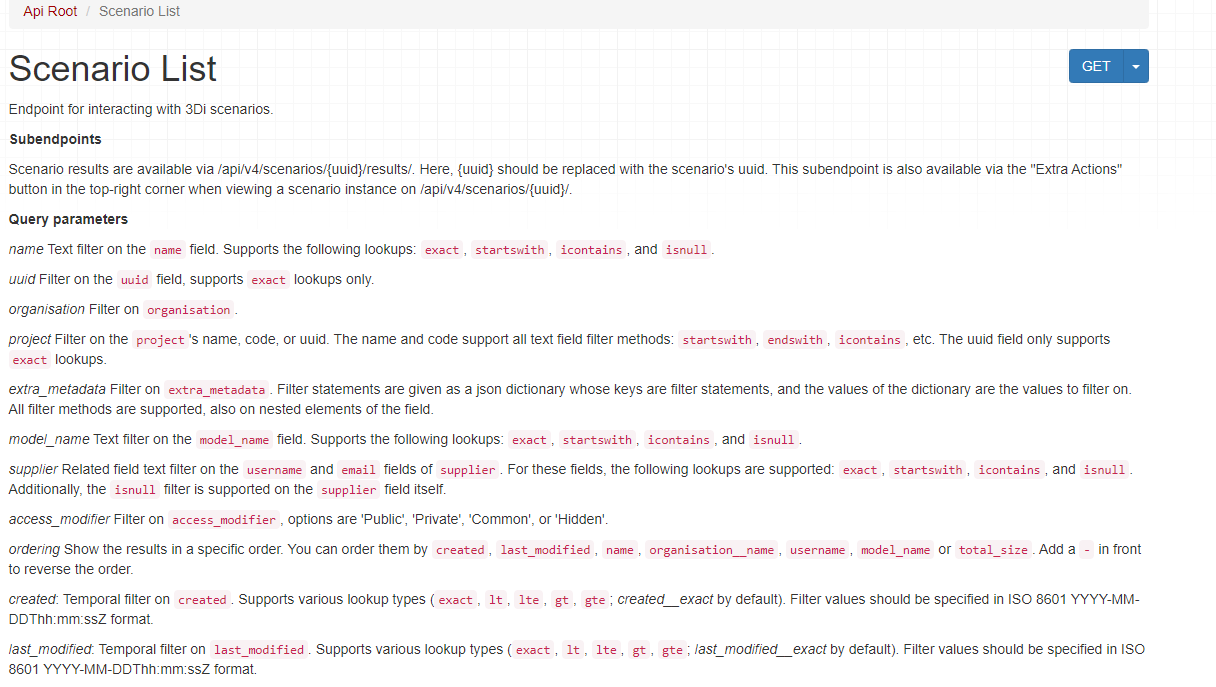This screenshot has width=1216, height=687.
Task: Click 'icontains' in the supplier filter row
Action: (x=1010, y=470)
